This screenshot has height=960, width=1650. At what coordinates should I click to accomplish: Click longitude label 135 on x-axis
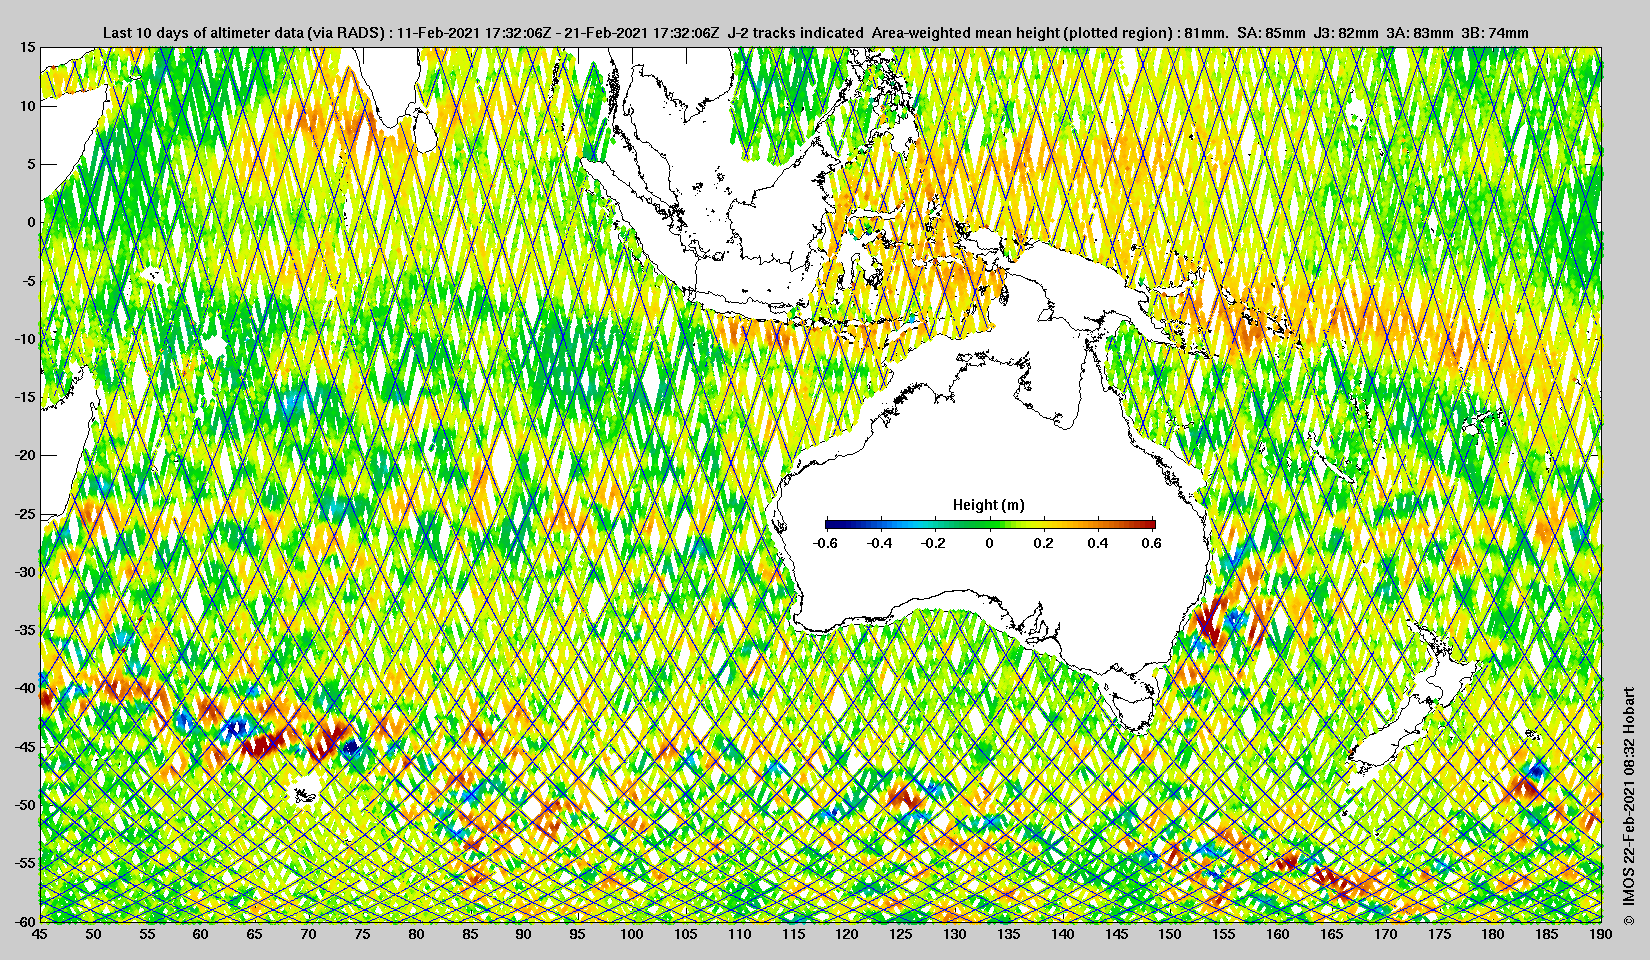pos(1009,934)
